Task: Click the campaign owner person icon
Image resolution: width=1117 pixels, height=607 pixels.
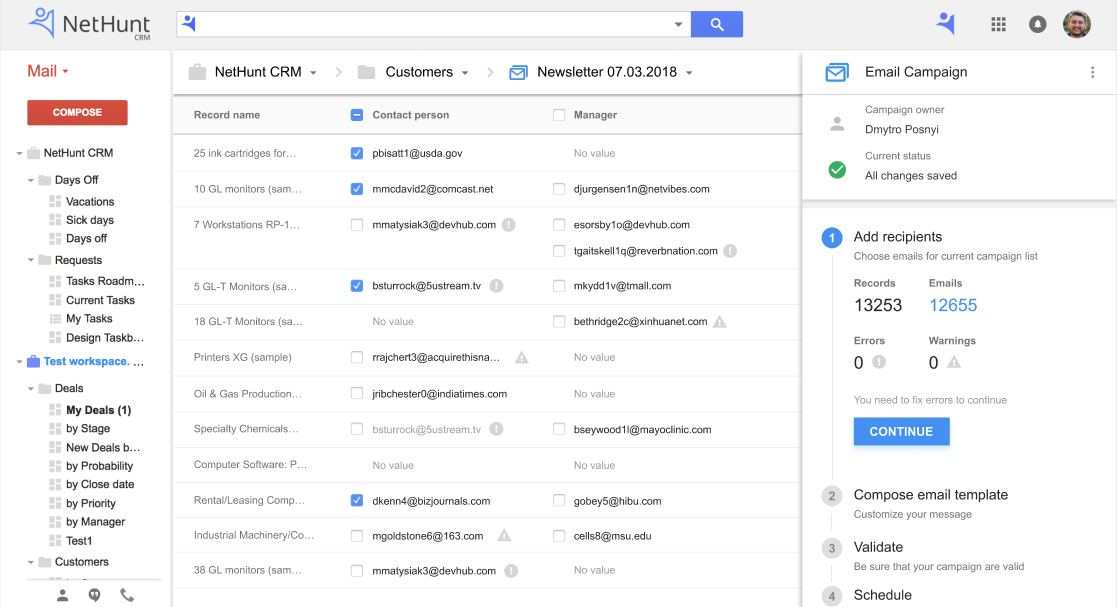Action: 837,124
